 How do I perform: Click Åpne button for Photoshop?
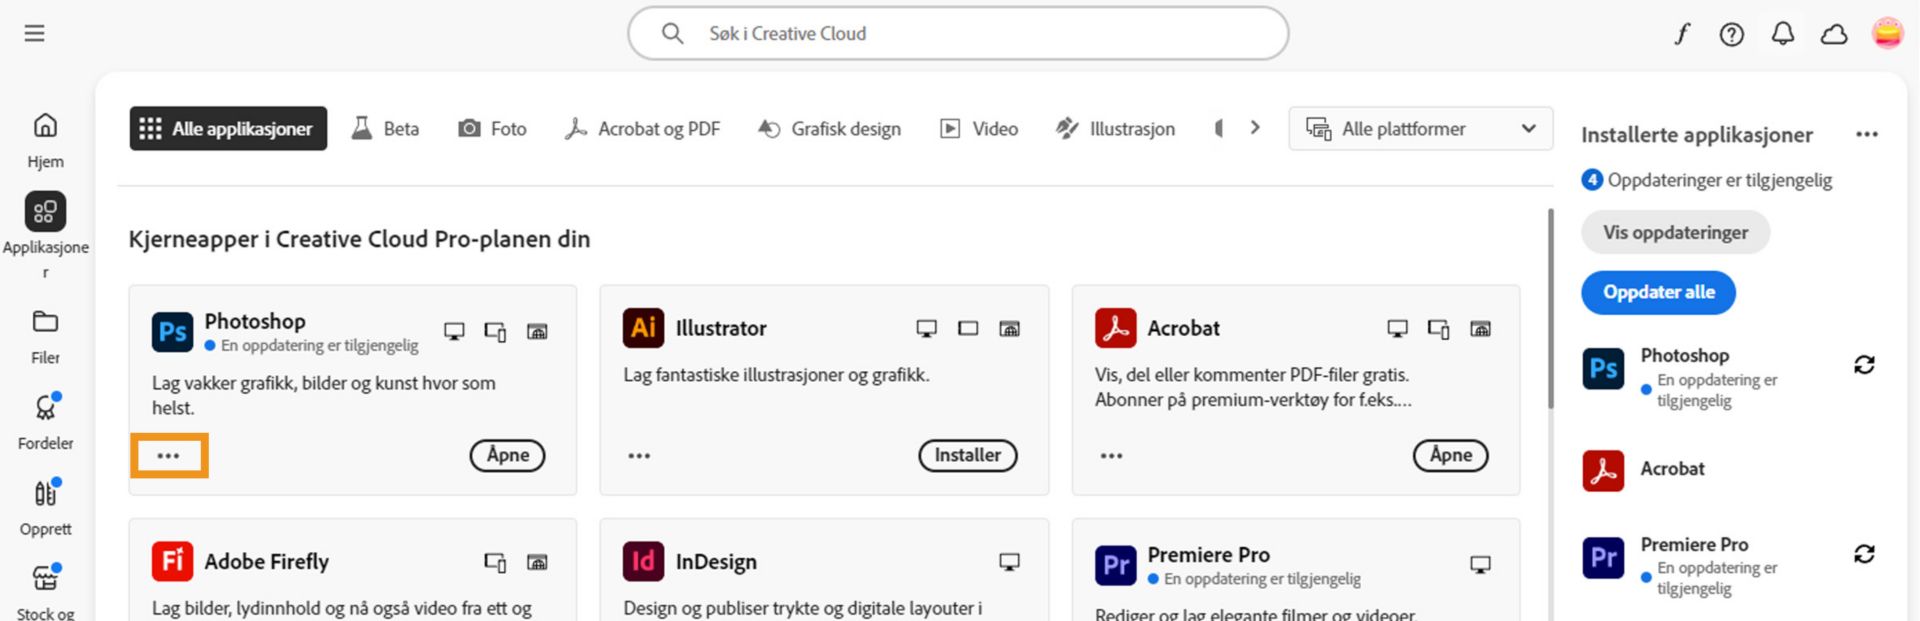click(x=508, y=455)
